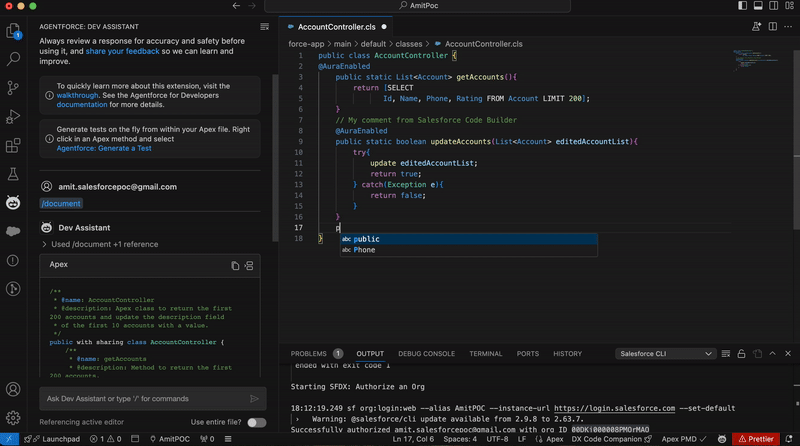This screenshot has height=446, width=800.
Task: Click the /document command tag
Action: tap(61, 204)
